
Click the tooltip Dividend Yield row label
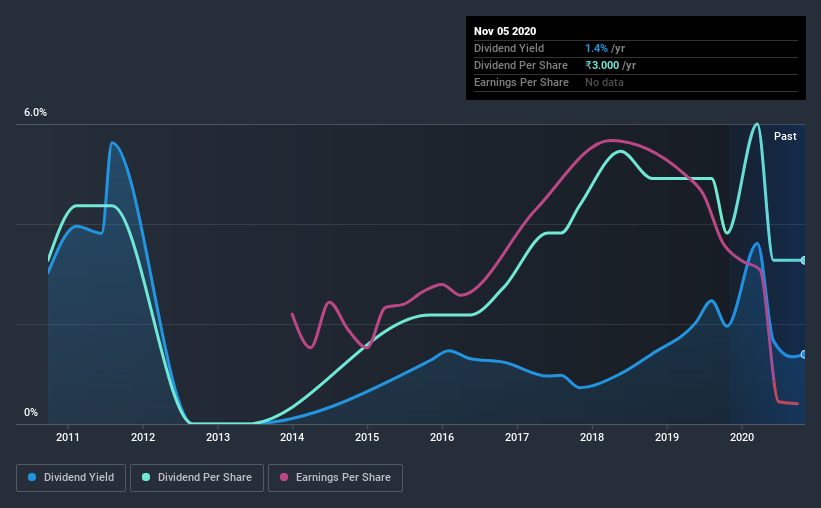pos(509,48)
